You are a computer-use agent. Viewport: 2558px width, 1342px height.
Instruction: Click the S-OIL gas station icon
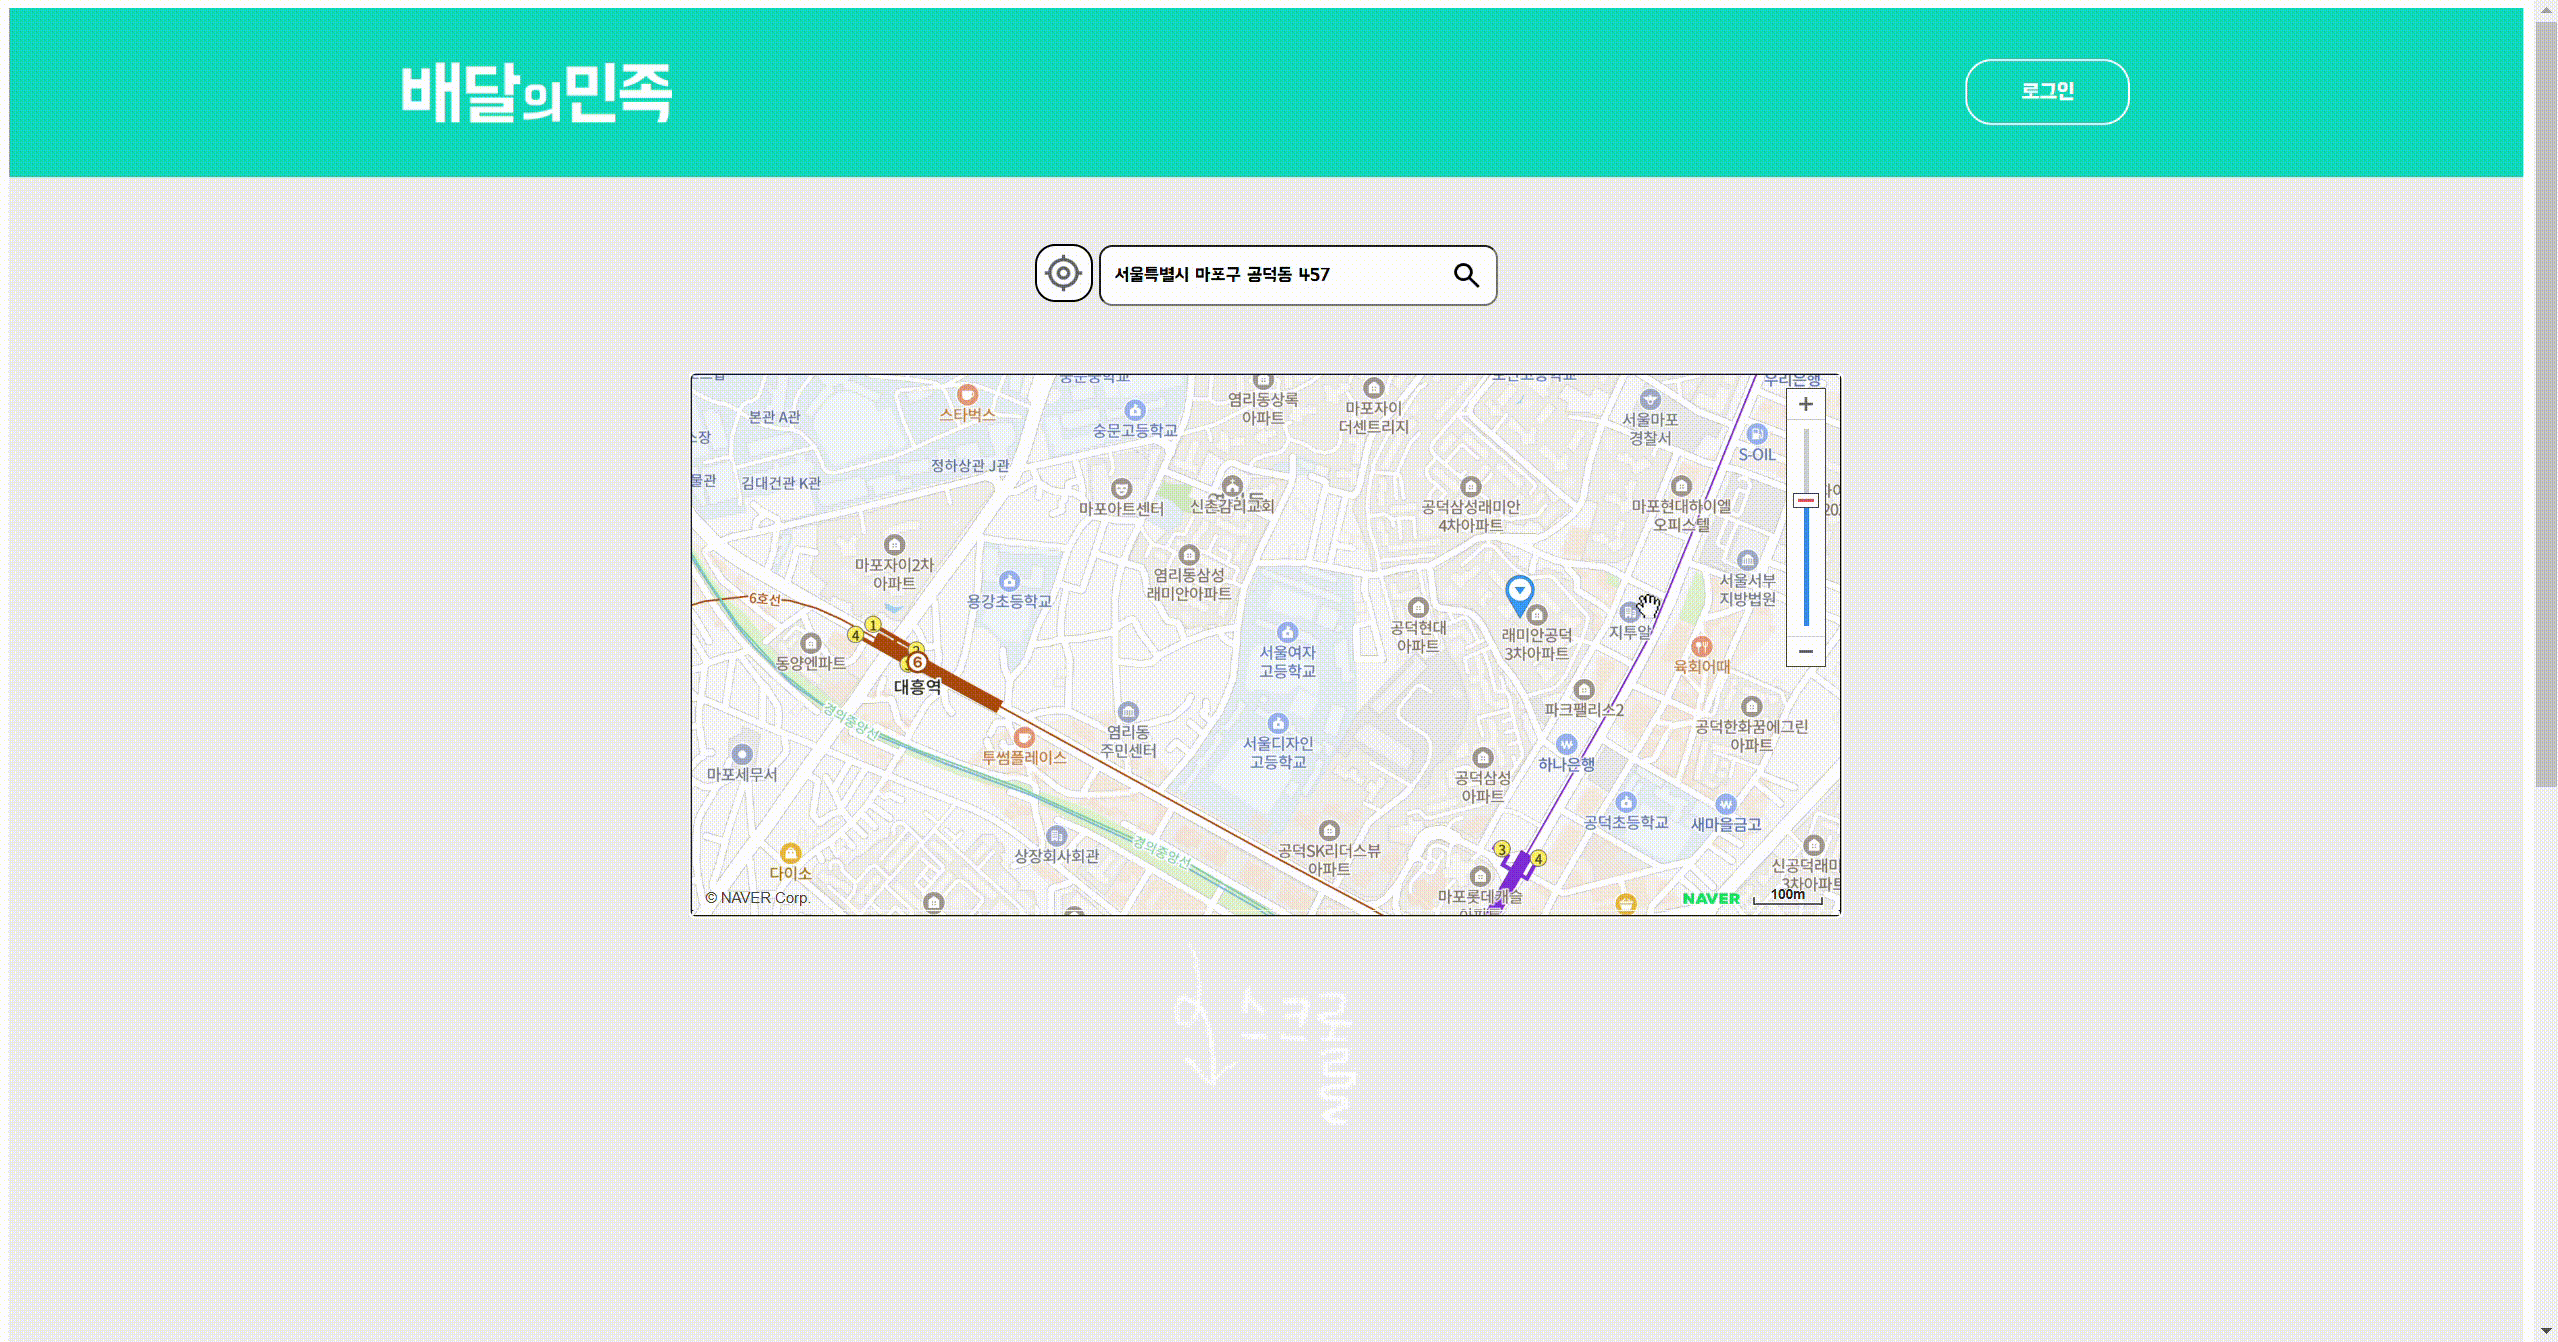tap(1757, 434)
